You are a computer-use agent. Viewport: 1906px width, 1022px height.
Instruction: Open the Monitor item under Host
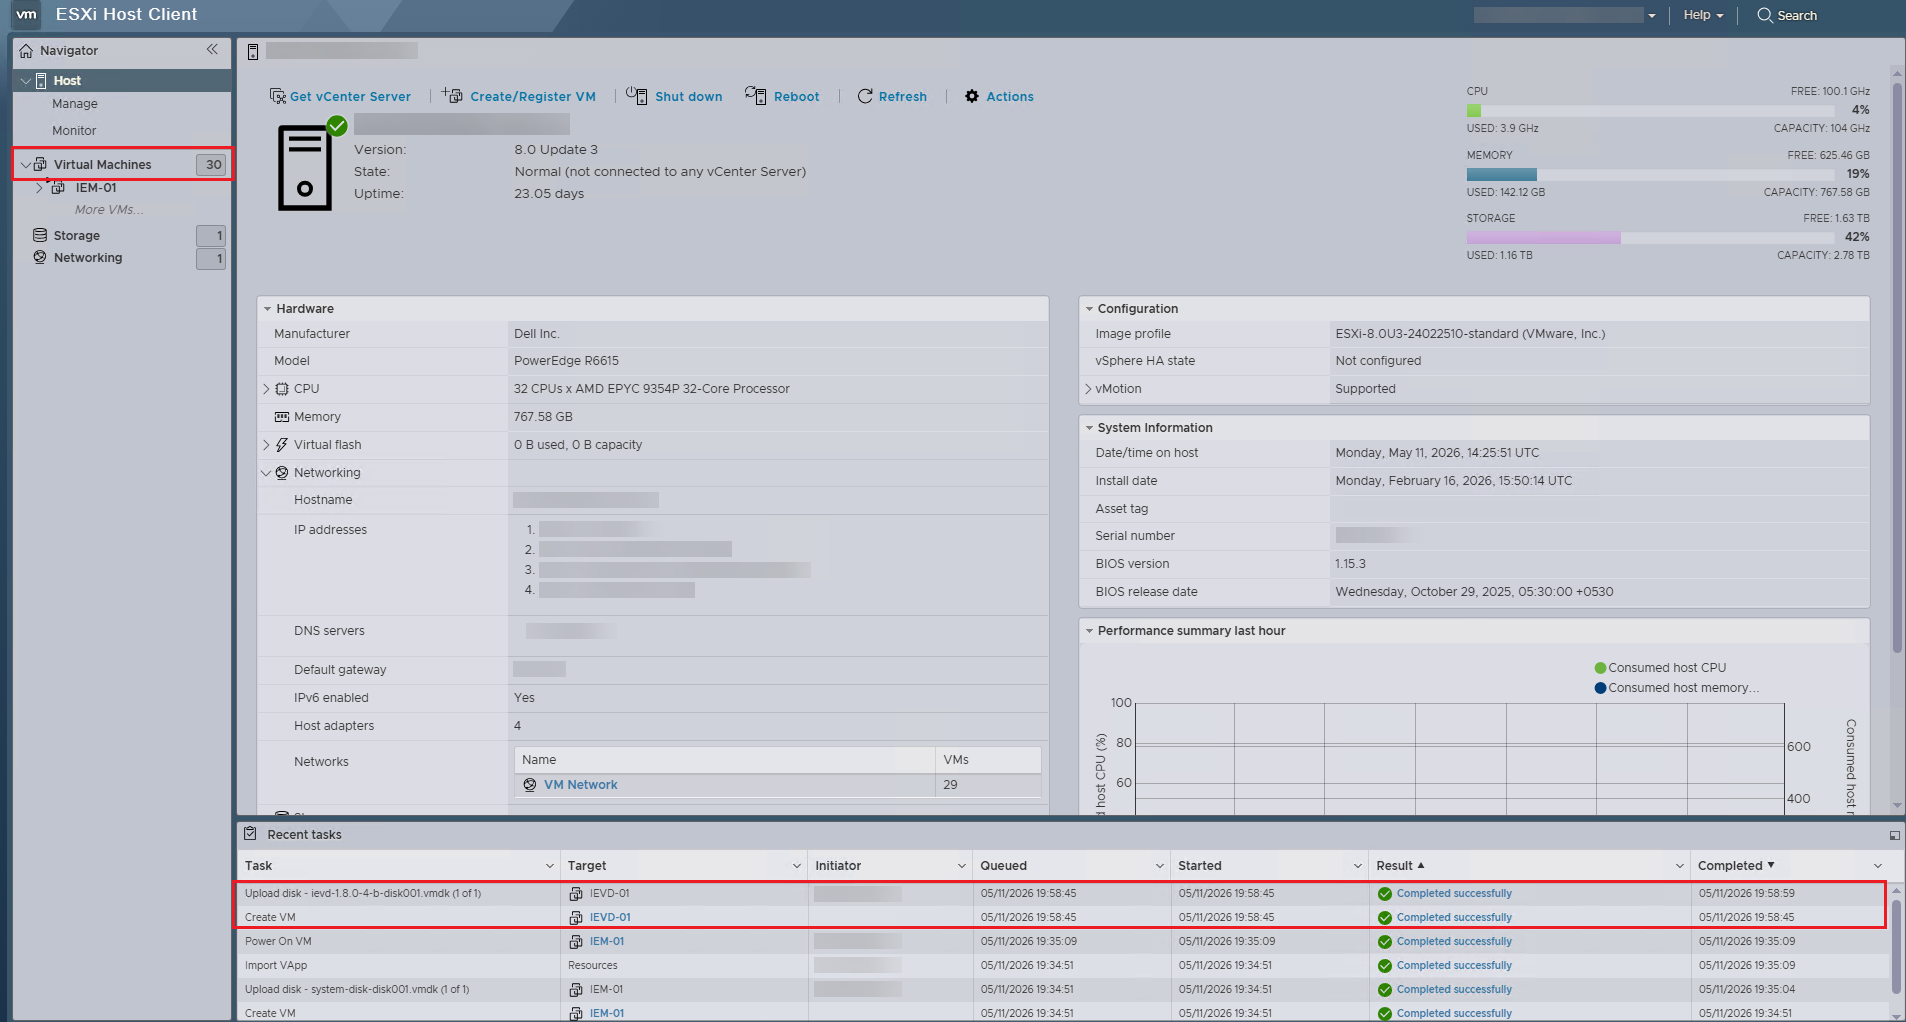coord(74,131)
